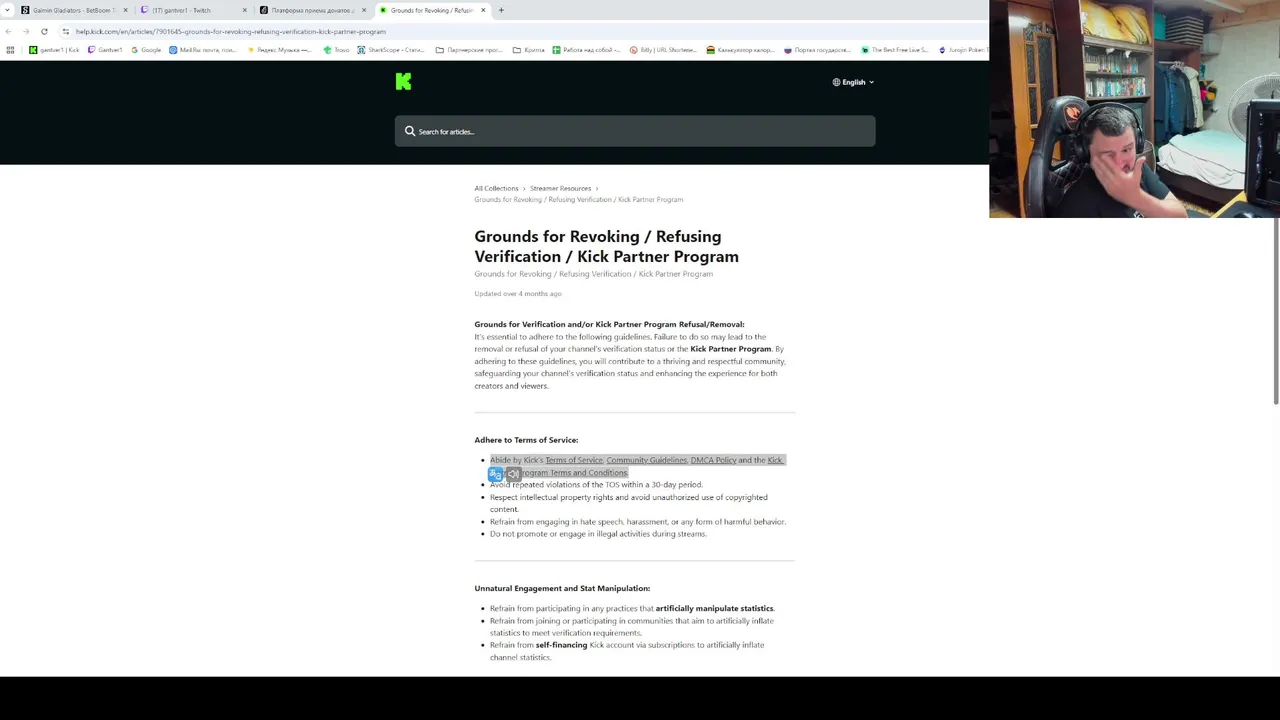Close the Grounds for Revoking tab
The image size is (1280, 720).
[483, 10]
